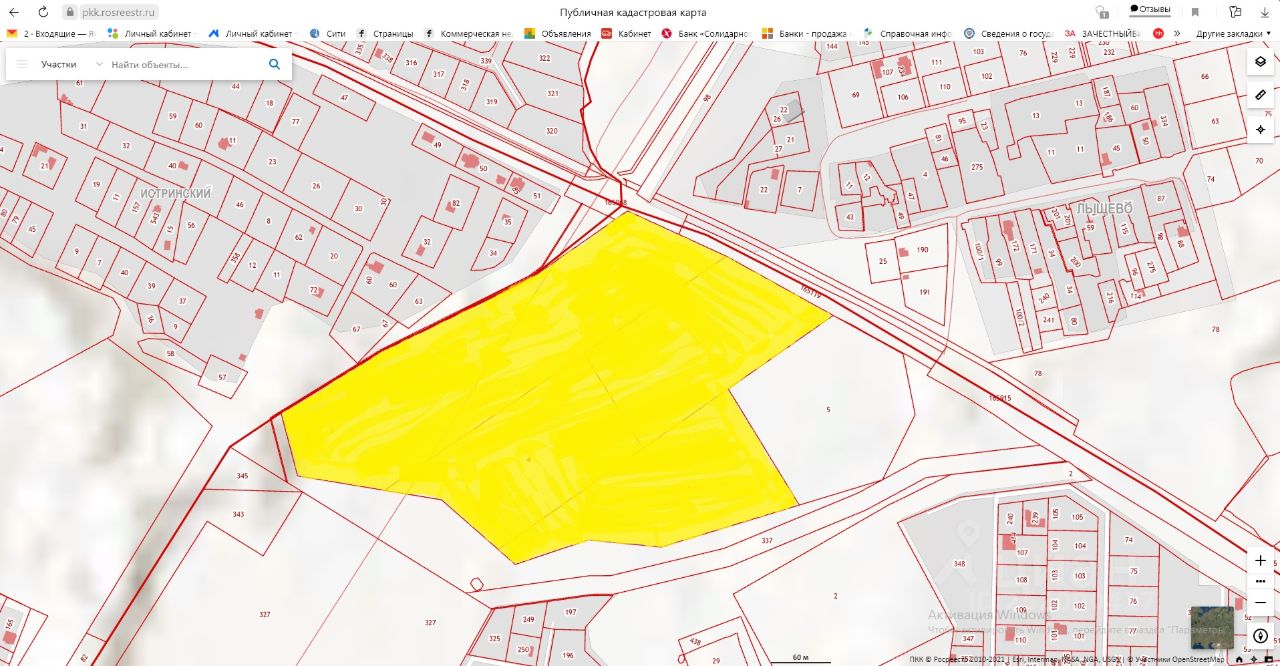Zoom in on the map with plus
The width and height of the screenshot is (1280, 666).
pos(1260,561)
